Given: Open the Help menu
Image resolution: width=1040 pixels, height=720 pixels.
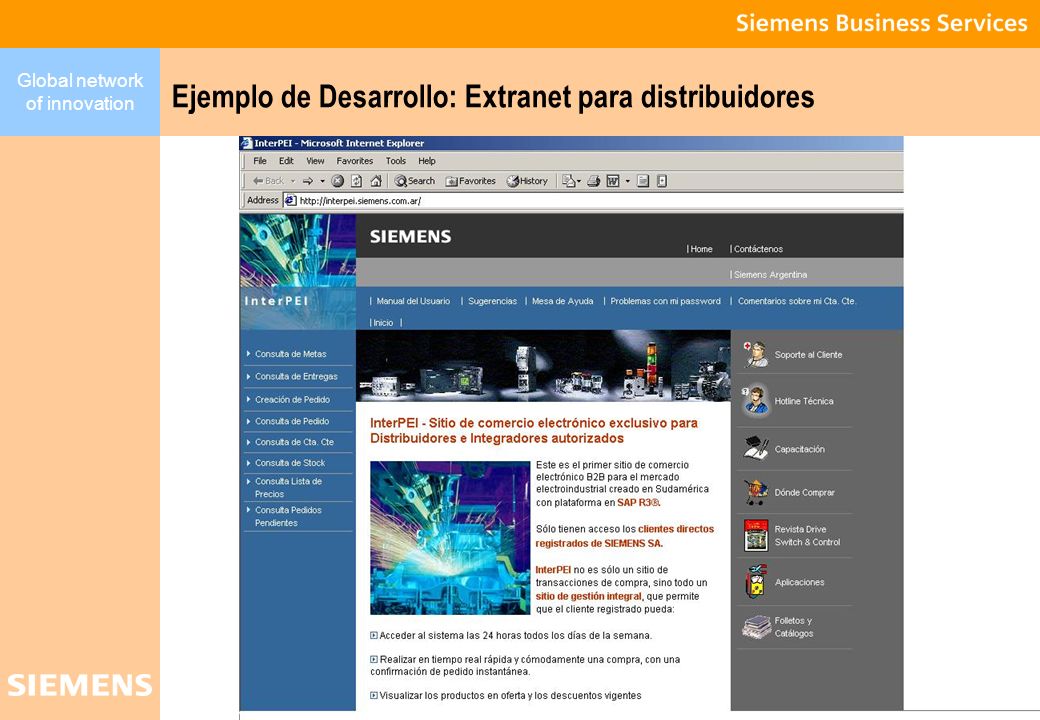Looking at the screenshot, I should [x=426, y=161].
